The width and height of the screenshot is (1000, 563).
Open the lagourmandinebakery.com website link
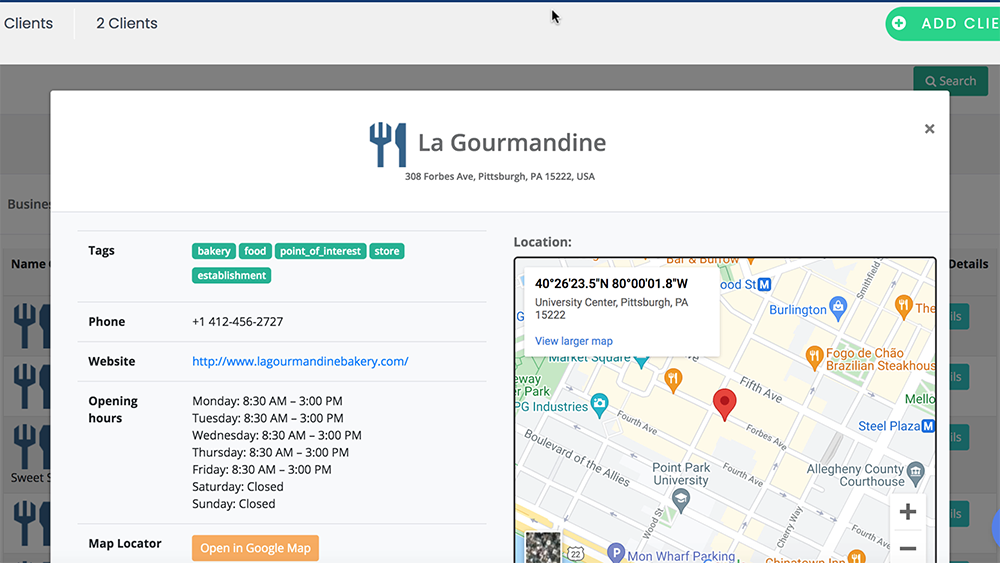[x=300, y=361]
